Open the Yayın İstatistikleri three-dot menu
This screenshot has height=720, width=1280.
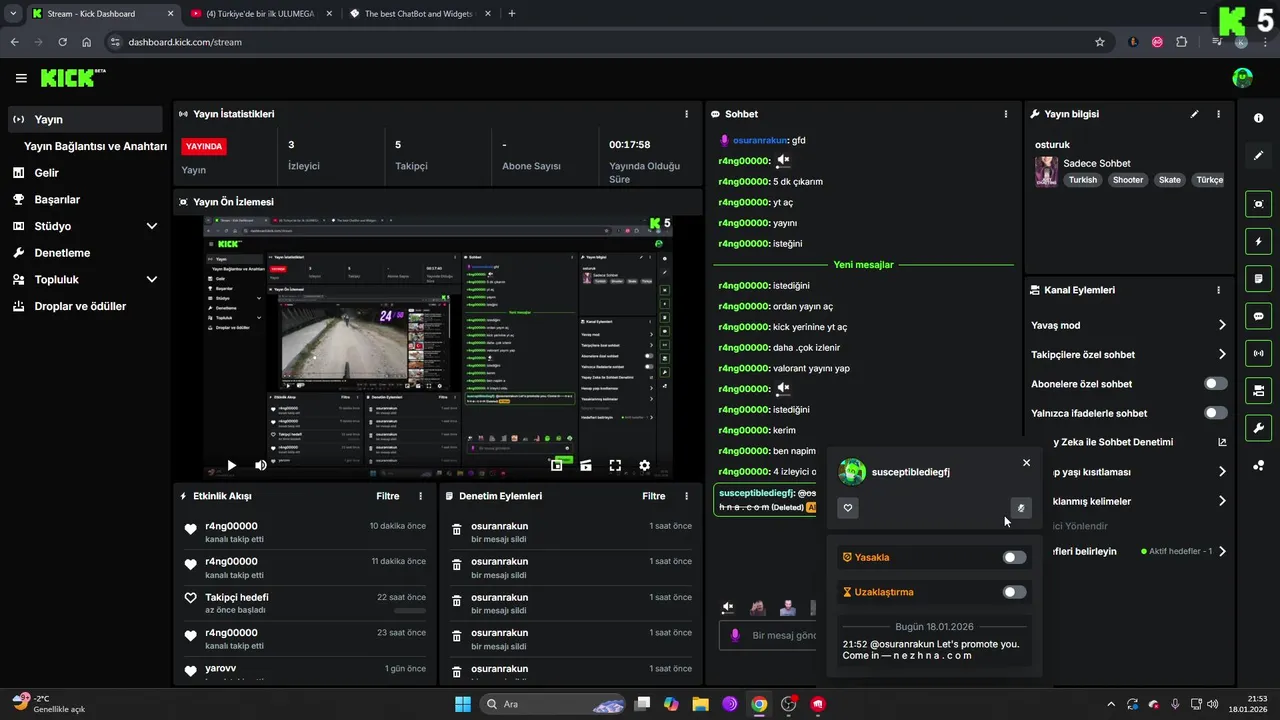[686, 114]
